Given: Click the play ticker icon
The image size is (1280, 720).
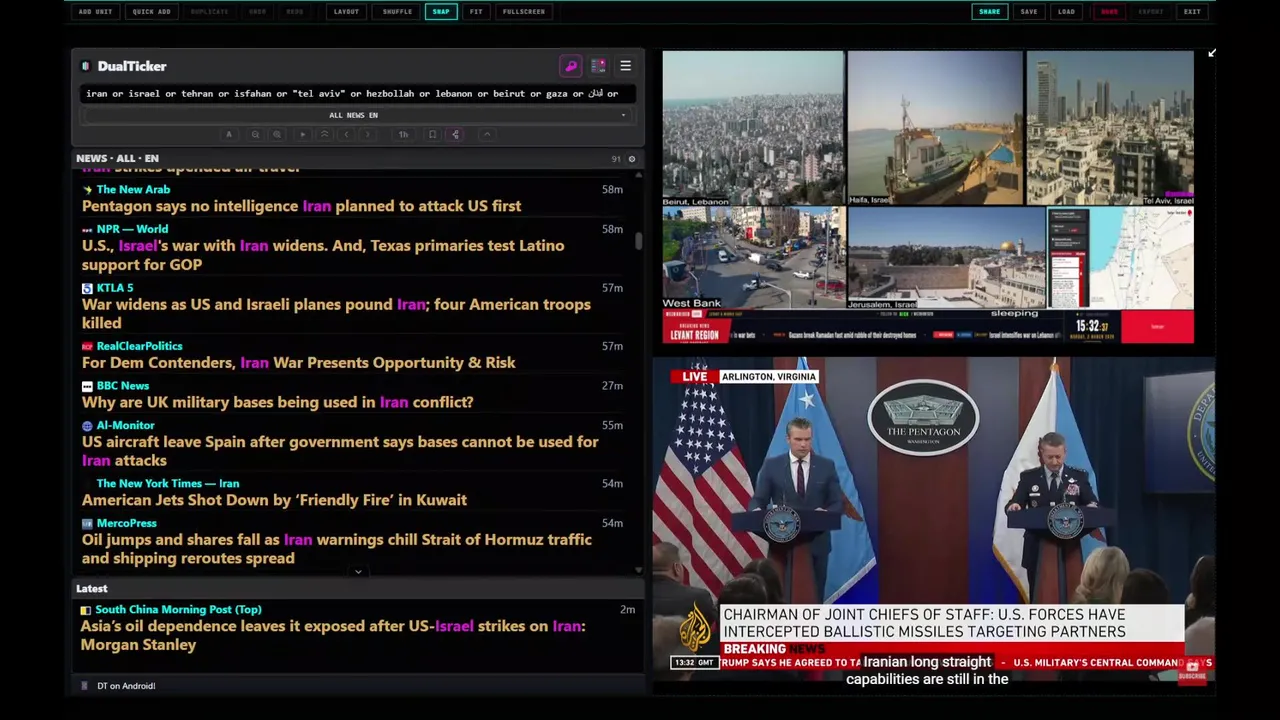Looking at the screenshot, I should [302, 134].
